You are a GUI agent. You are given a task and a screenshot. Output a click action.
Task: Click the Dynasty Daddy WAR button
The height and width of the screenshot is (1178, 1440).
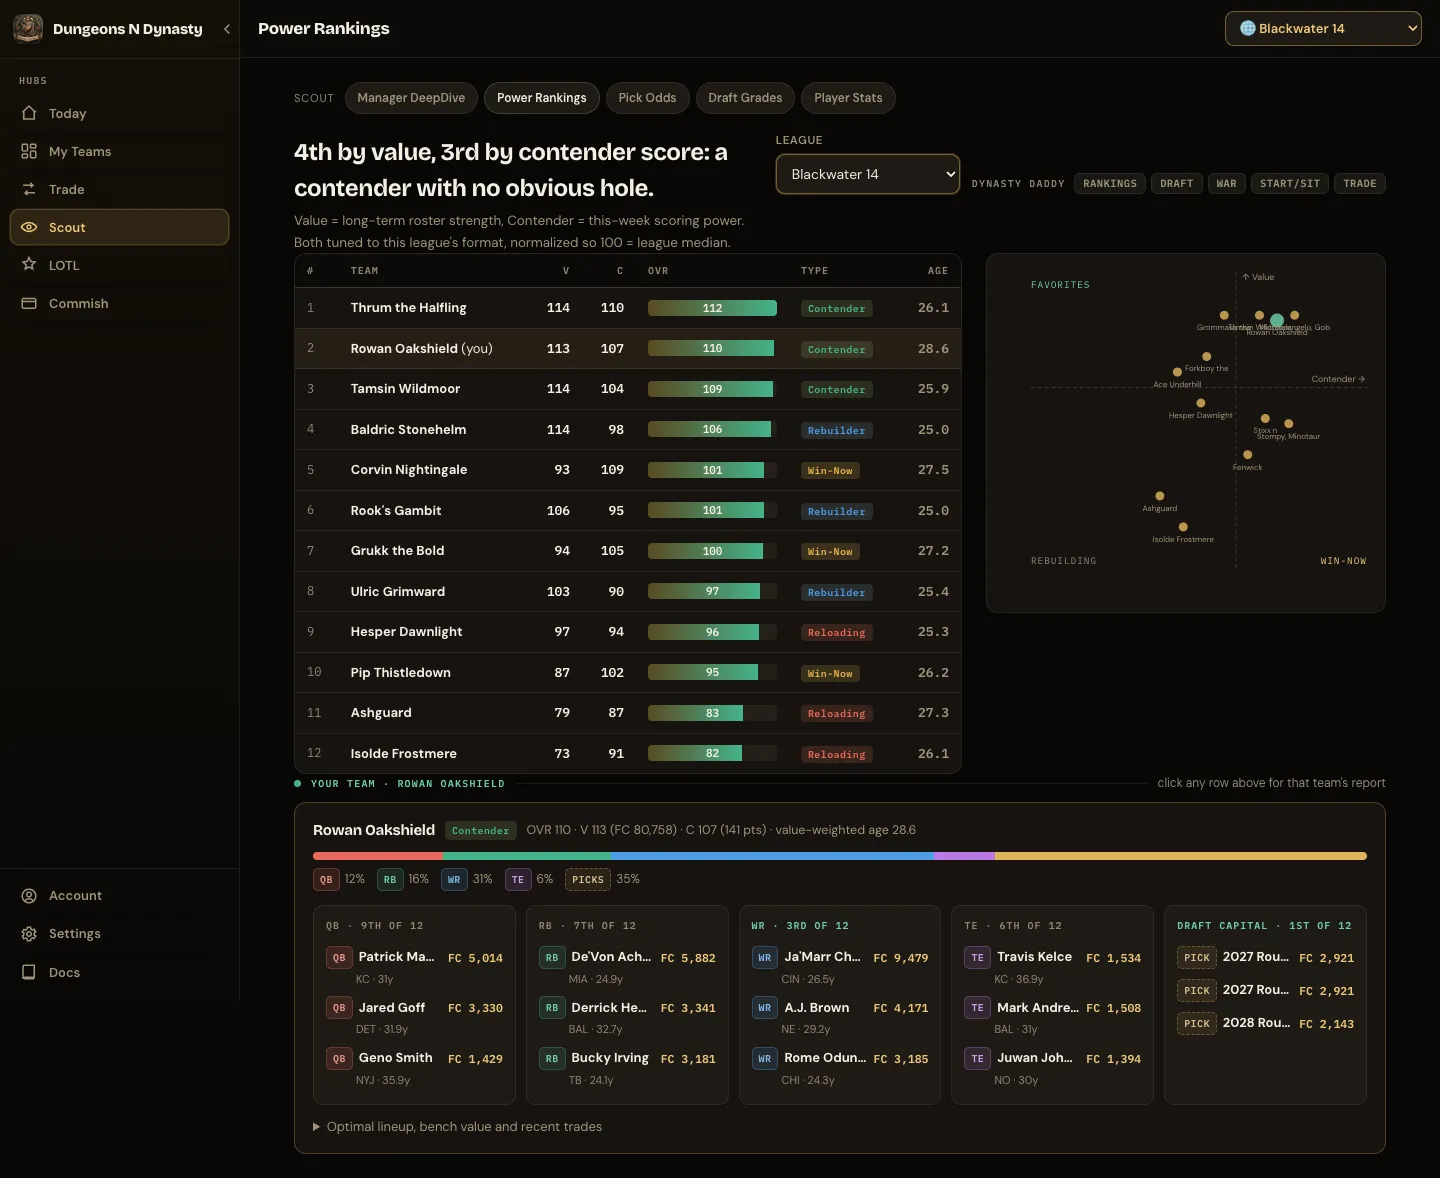[1227, 184]
